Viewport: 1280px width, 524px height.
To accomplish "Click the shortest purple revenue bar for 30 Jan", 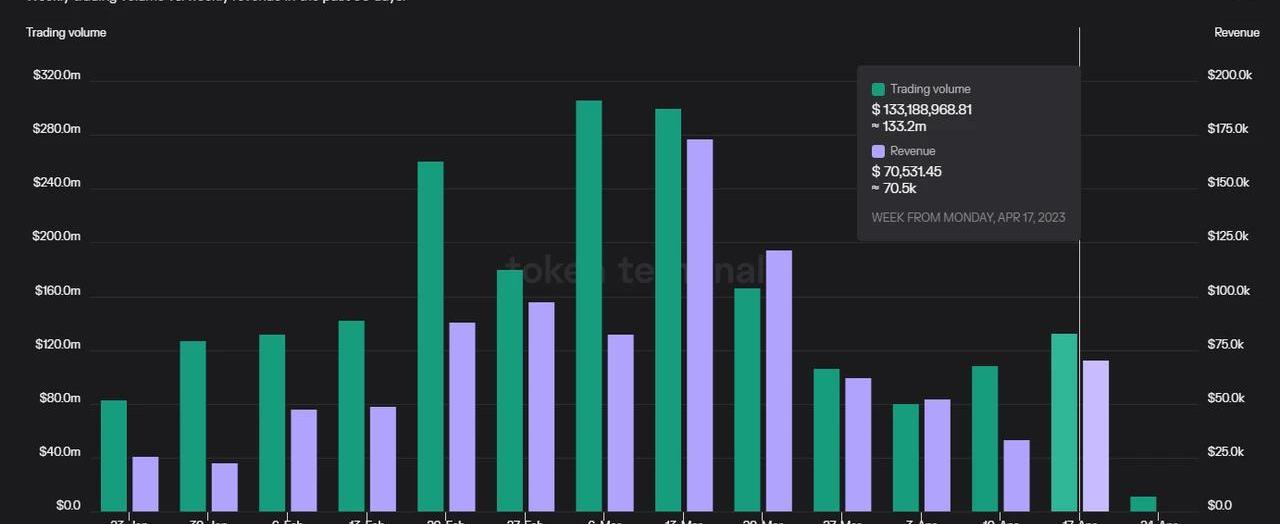I will 225,487.
